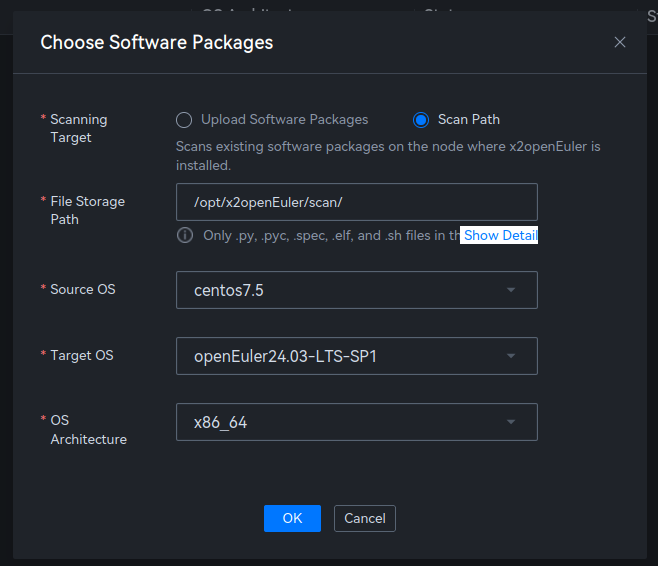
Task: Select the Scan Path radio button
Action: click(421, 120)
